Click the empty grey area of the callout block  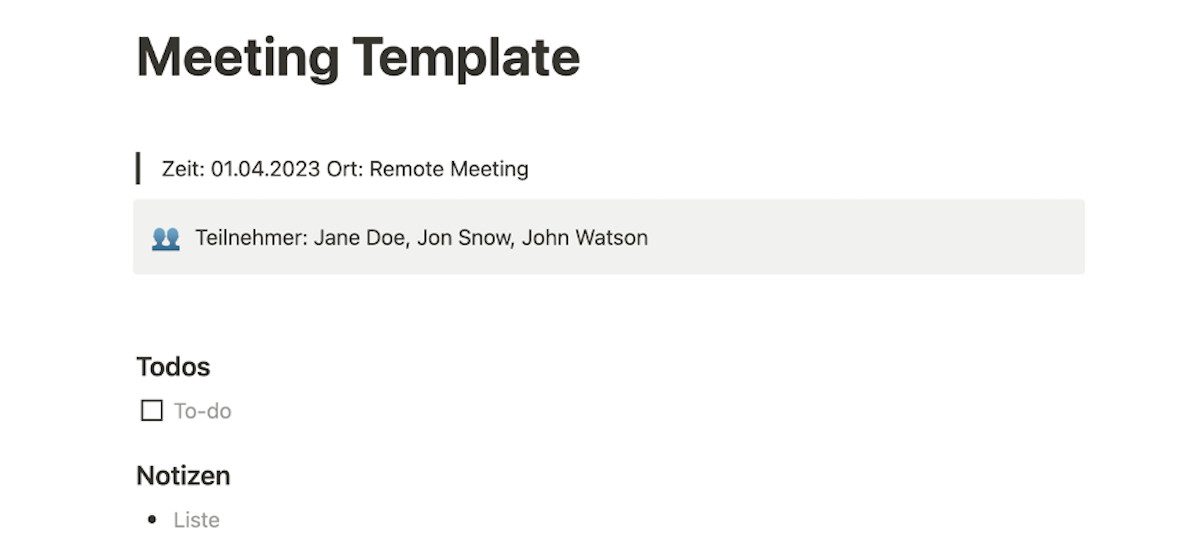tap(866, 237)
